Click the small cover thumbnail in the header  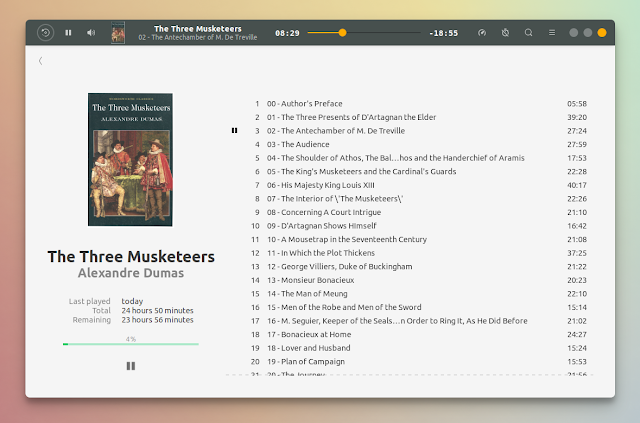pyautogui.click(x=118, y=33)
